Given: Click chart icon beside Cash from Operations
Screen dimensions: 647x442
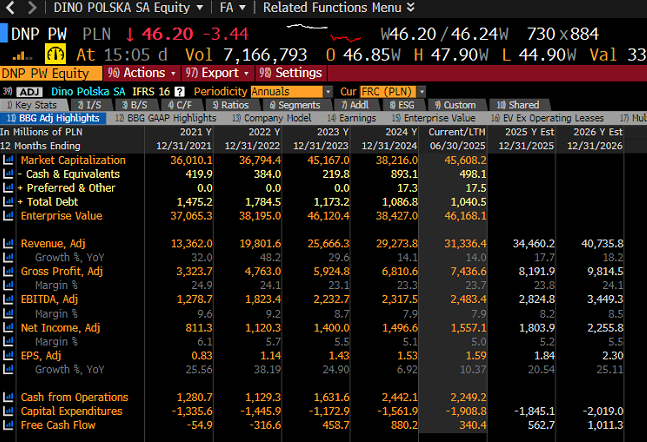Looking at the screenshot, I should 8,397.
